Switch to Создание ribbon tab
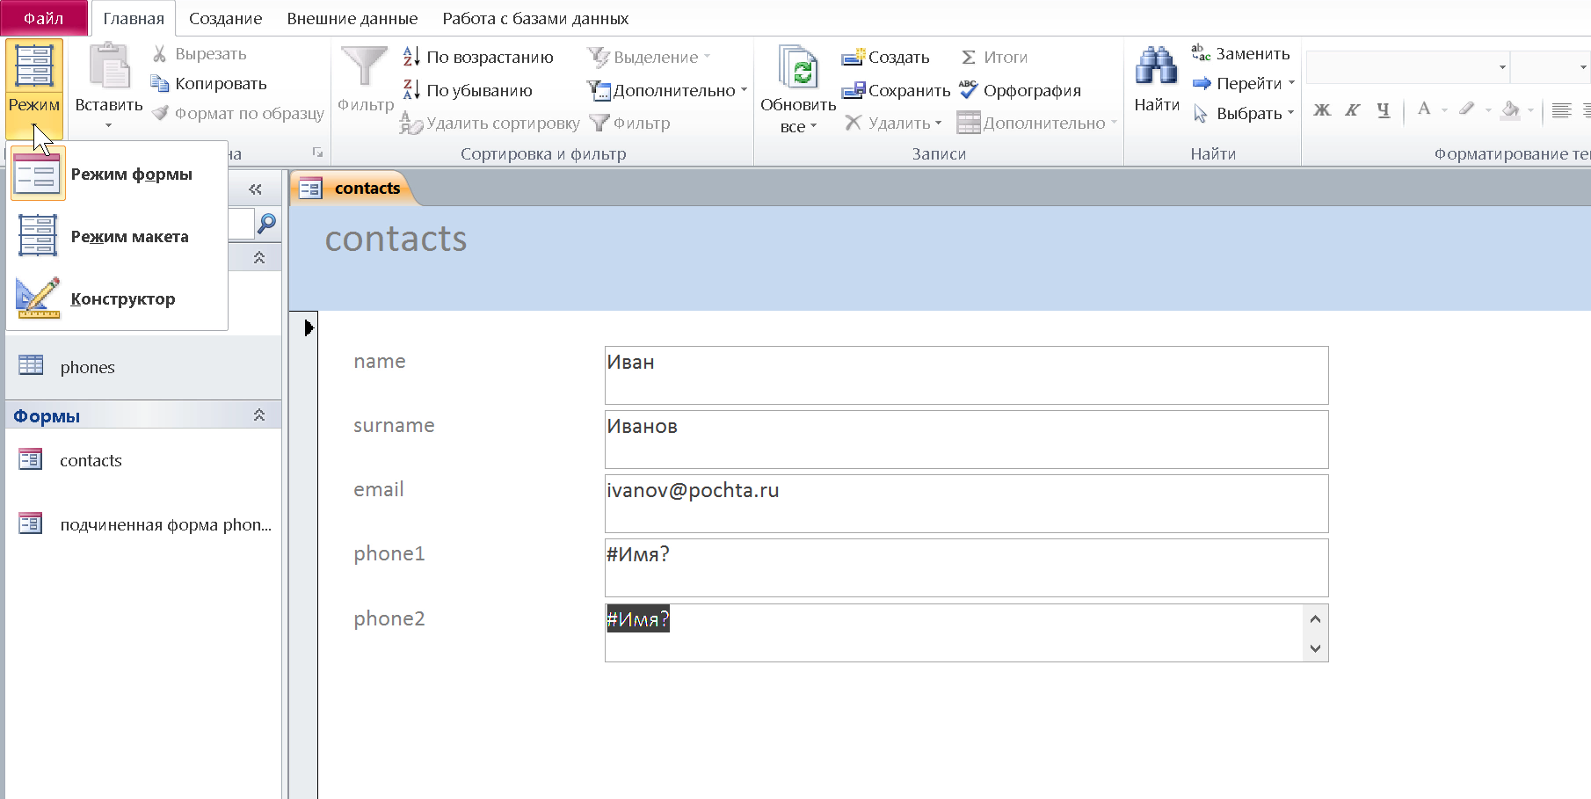This screenshot has width=1591, height=799. [225, 18]
